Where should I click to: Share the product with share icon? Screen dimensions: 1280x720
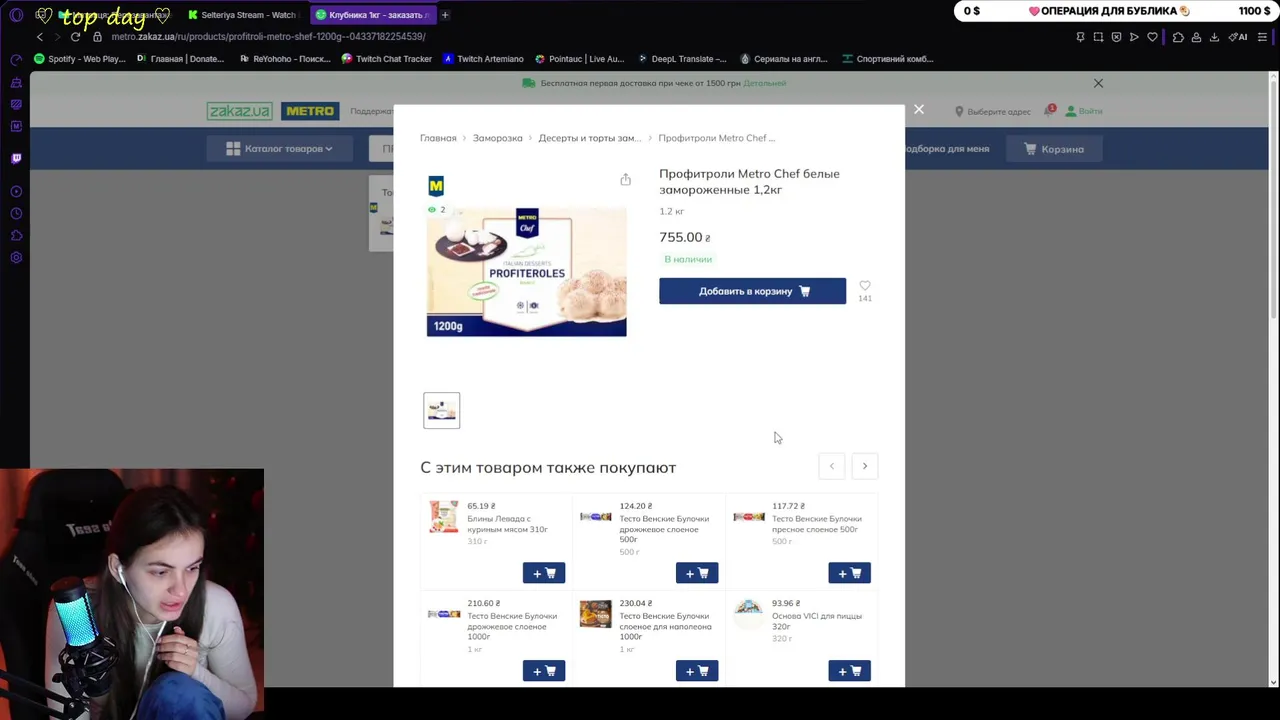[625, 179]
